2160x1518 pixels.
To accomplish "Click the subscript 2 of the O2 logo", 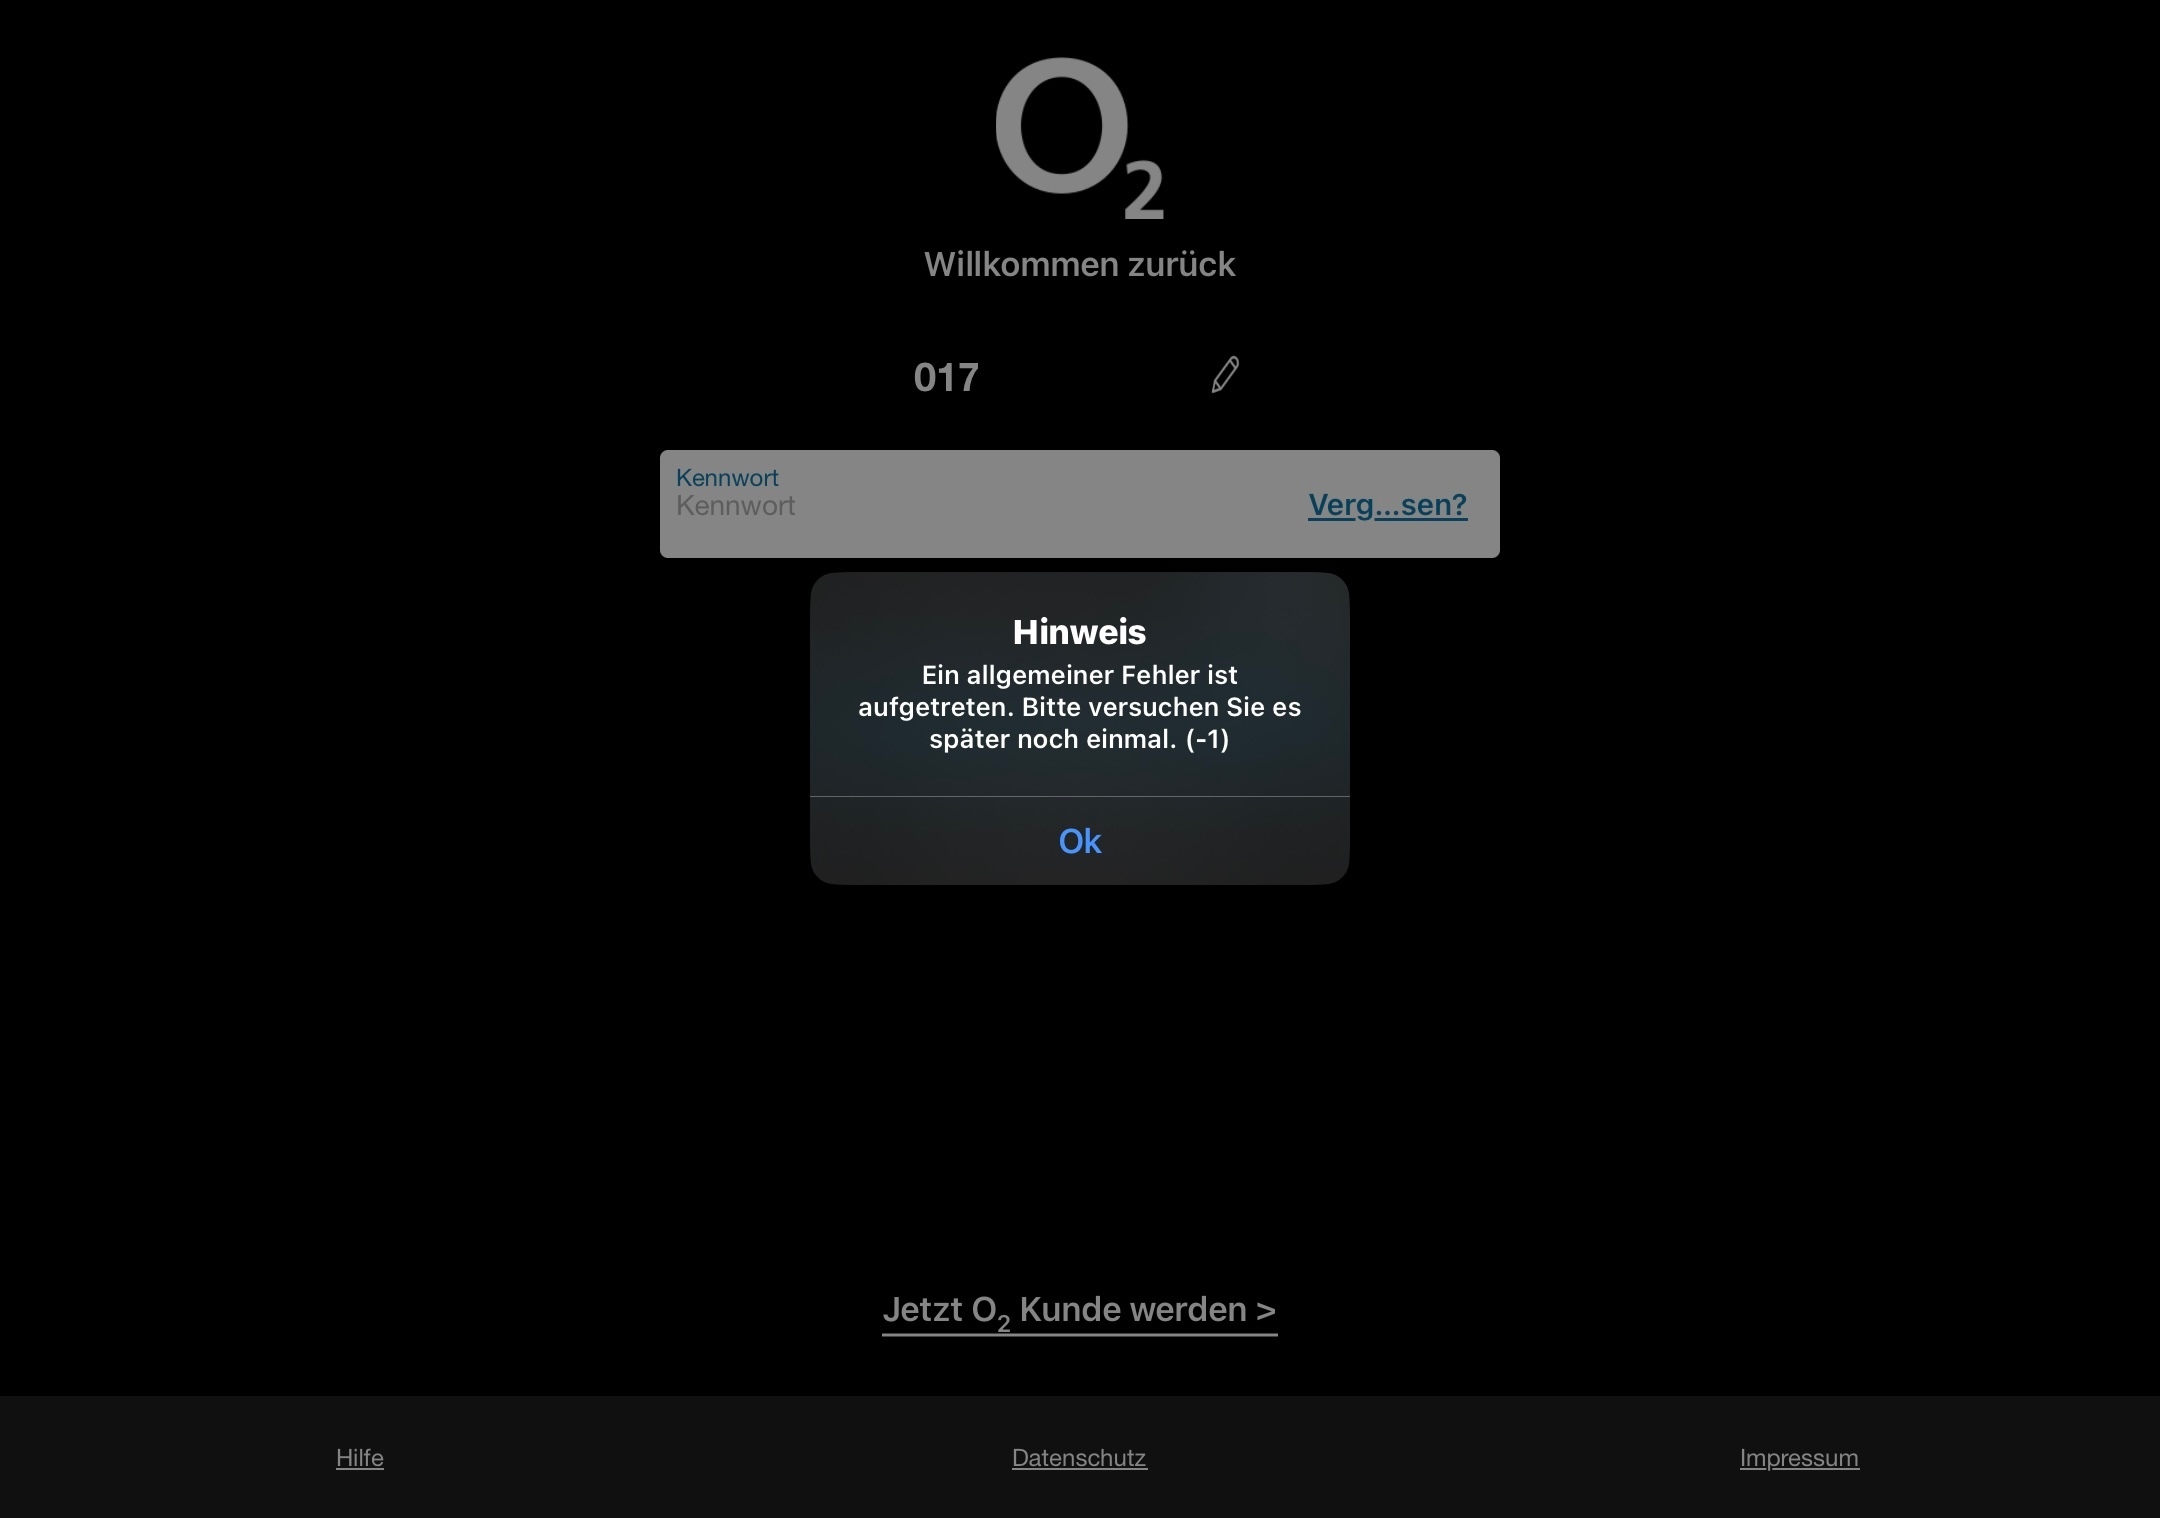I will coord(1144,190).
